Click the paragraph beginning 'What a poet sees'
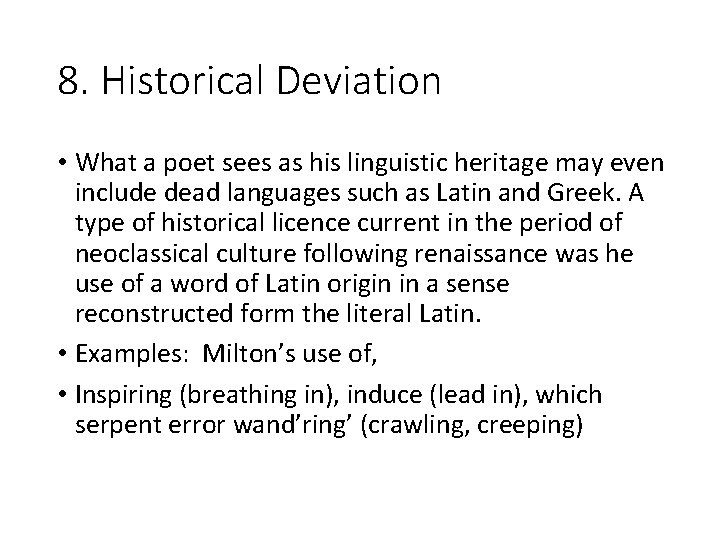This screenshot has width=720, height=540. tap(370, 238)
